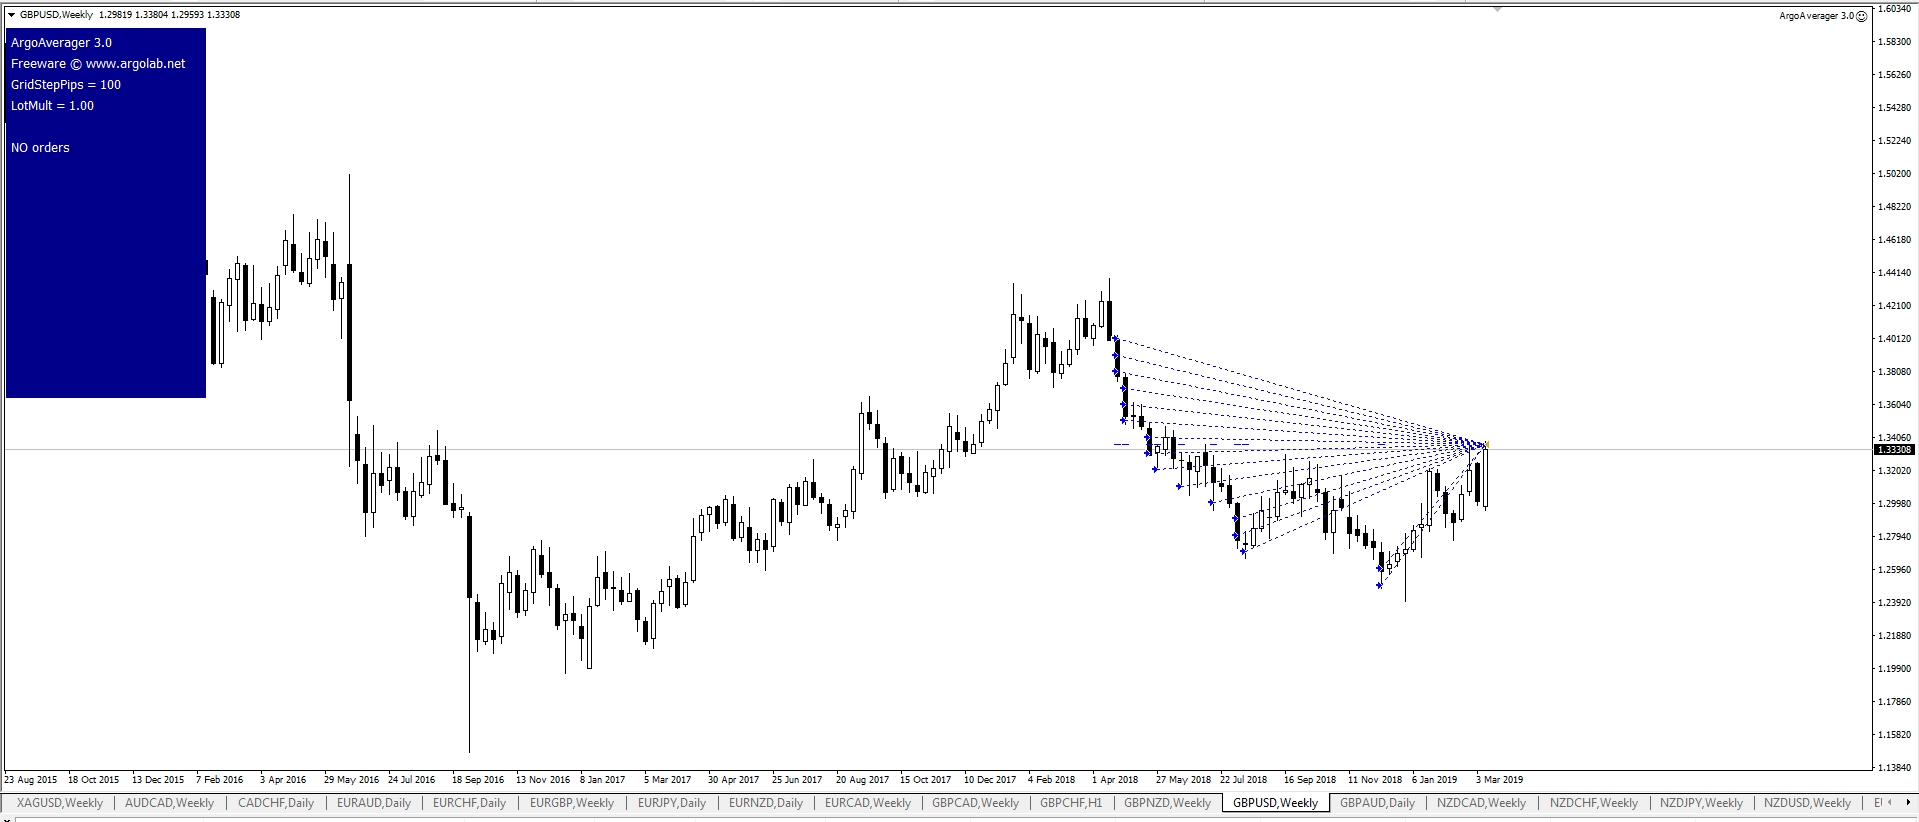Click the 'ArgoAverager 3.0' title in blue panel
The width and height of the screenshot is (1919, 822).
tap(61, 43)
